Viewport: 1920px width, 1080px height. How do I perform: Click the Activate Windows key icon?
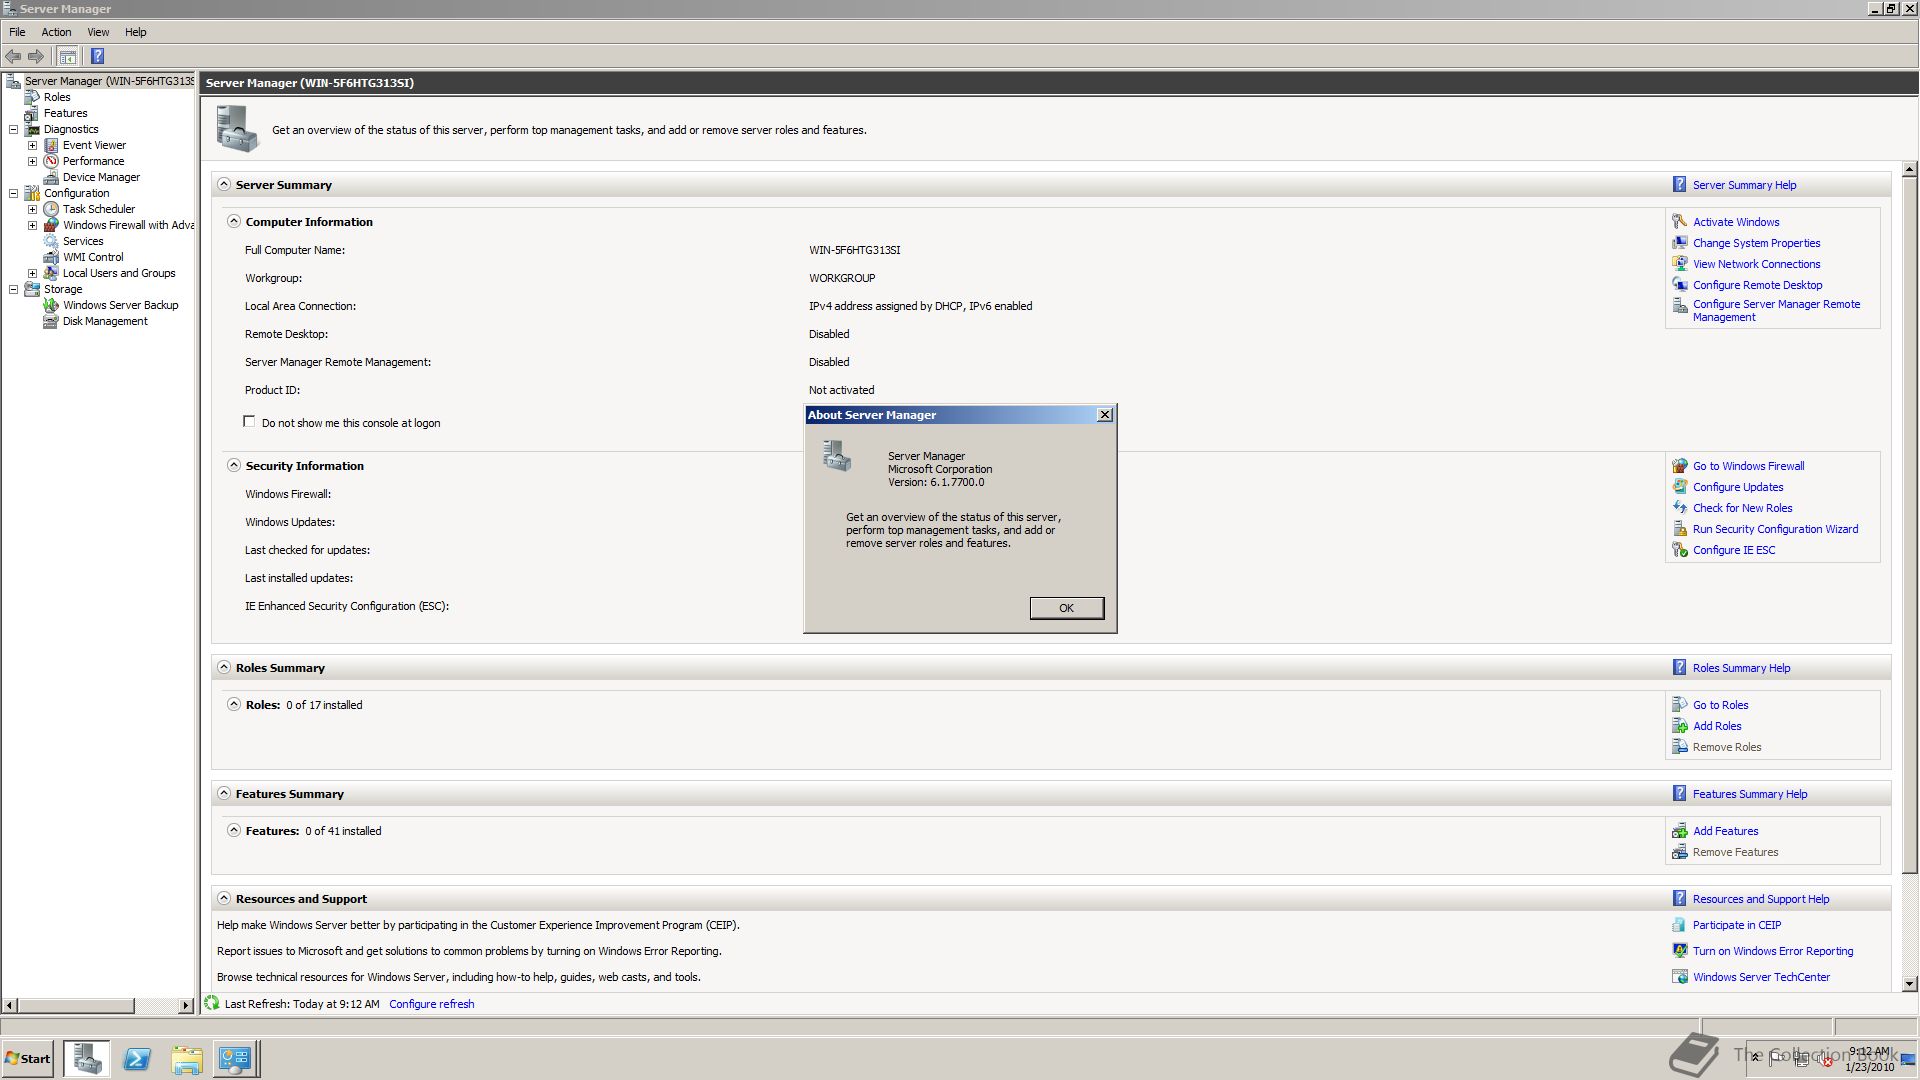tap(1680, 221)
